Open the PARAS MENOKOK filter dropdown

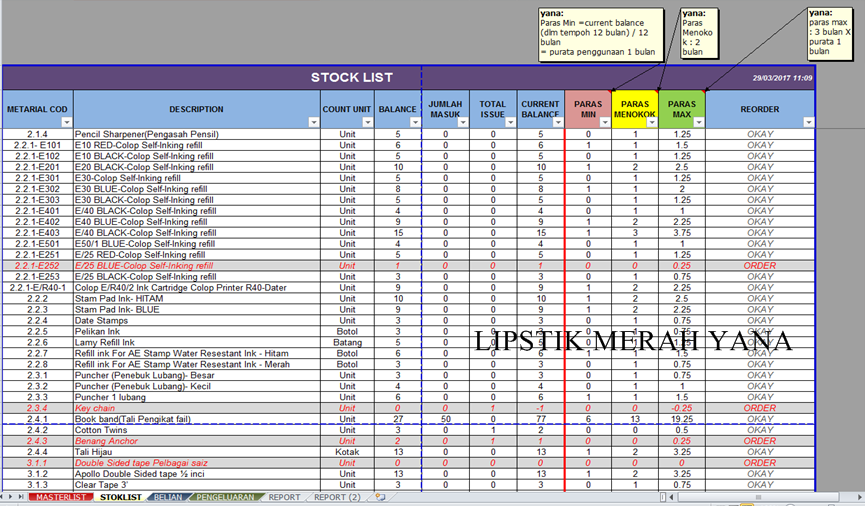[x=652, y=122]
